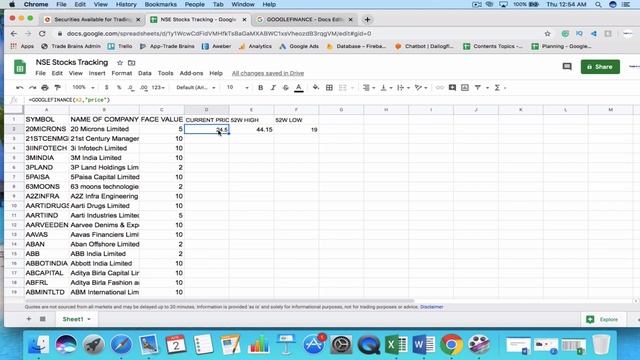Image resolution: width=640 pixels, height=360 pixels.
Task: Open Finder from the Dock
Action: [38, 345]
